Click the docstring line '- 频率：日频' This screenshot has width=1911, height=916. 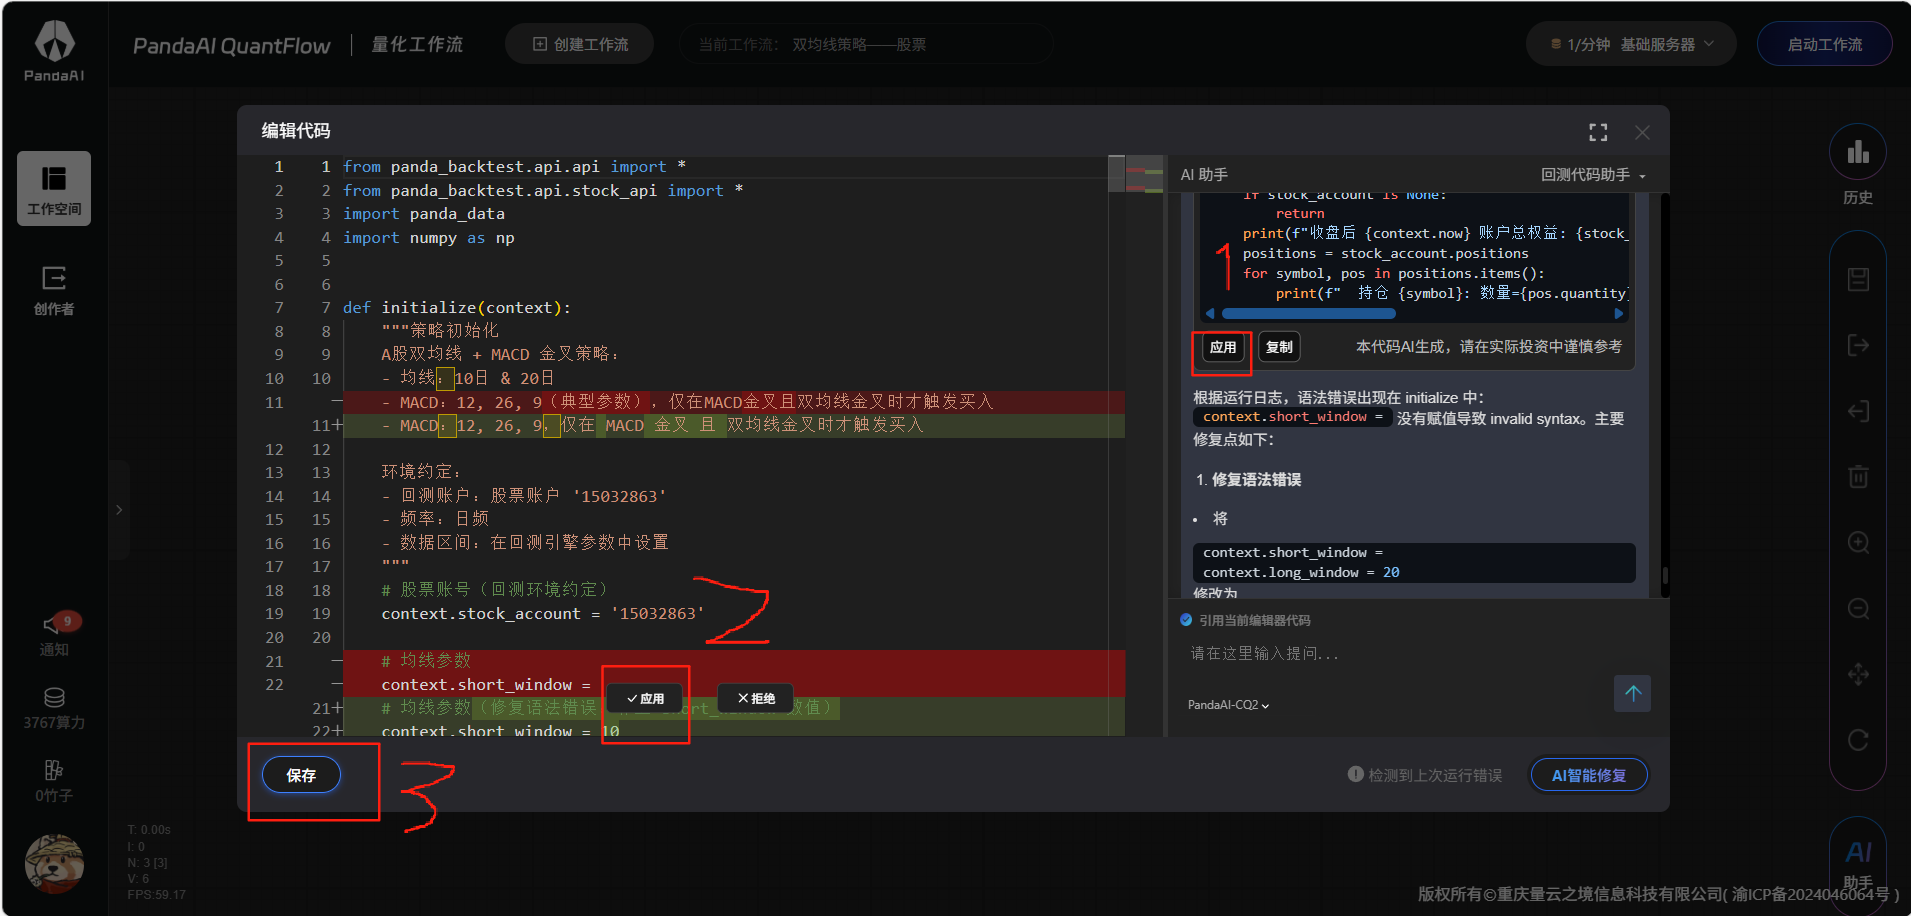(435, 519)
